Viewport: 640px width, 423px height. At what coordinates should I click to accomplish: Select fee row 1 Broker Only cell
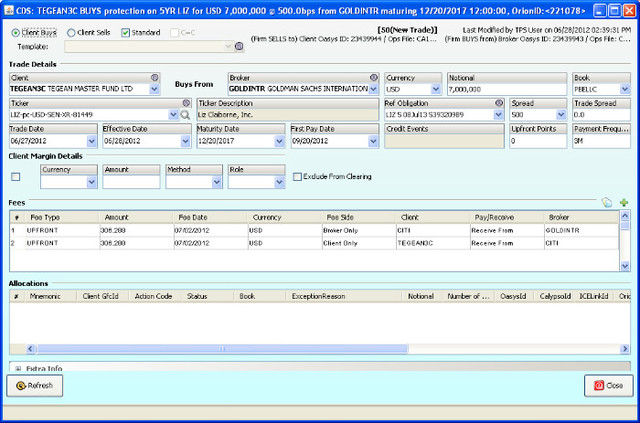tap(358, 230)
